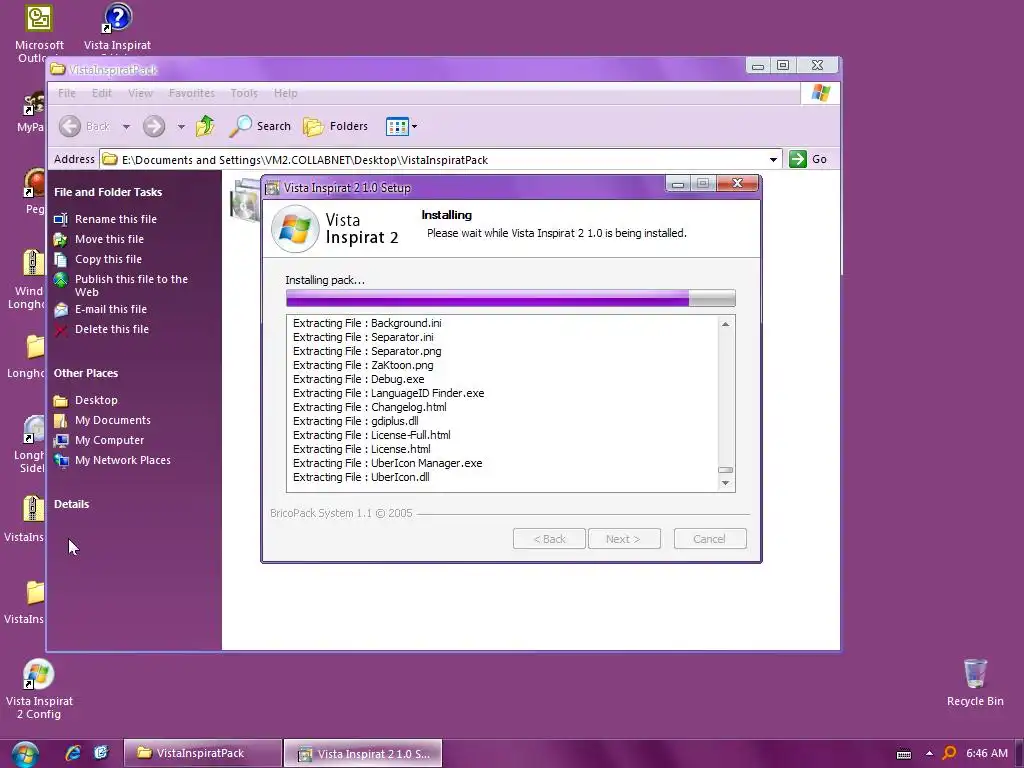Click the Publish globe icon
The image size is (1024, 768).
pos(61,280)
